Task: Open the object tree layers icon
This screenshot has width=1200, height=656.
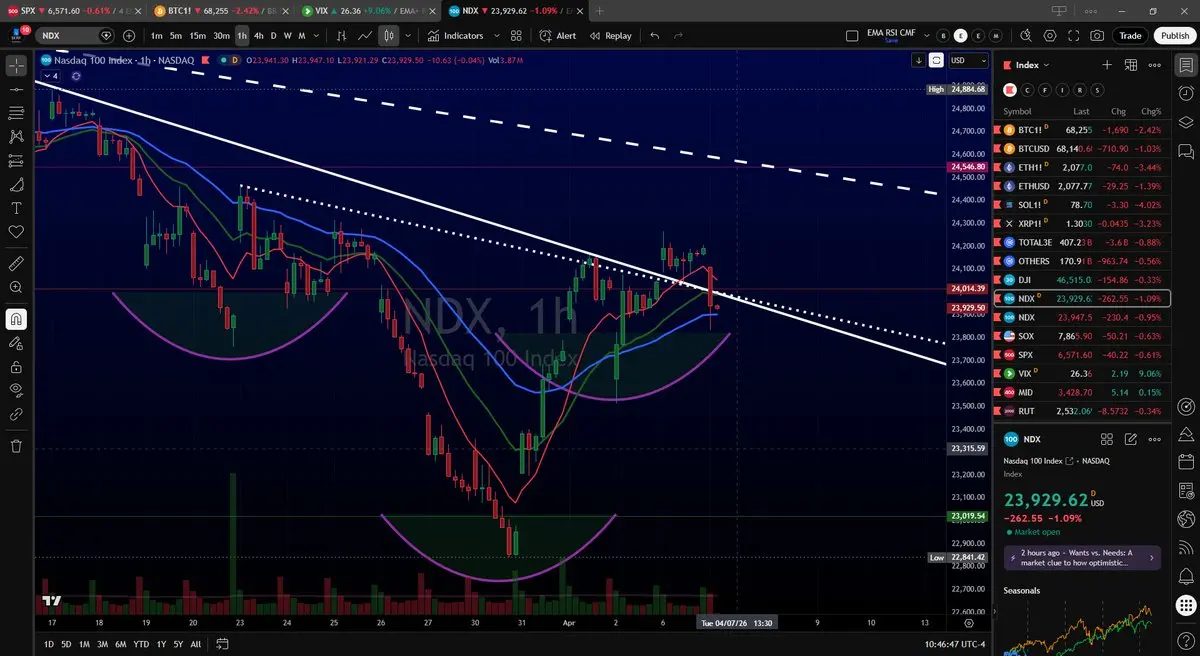Action: [1186, 123]
